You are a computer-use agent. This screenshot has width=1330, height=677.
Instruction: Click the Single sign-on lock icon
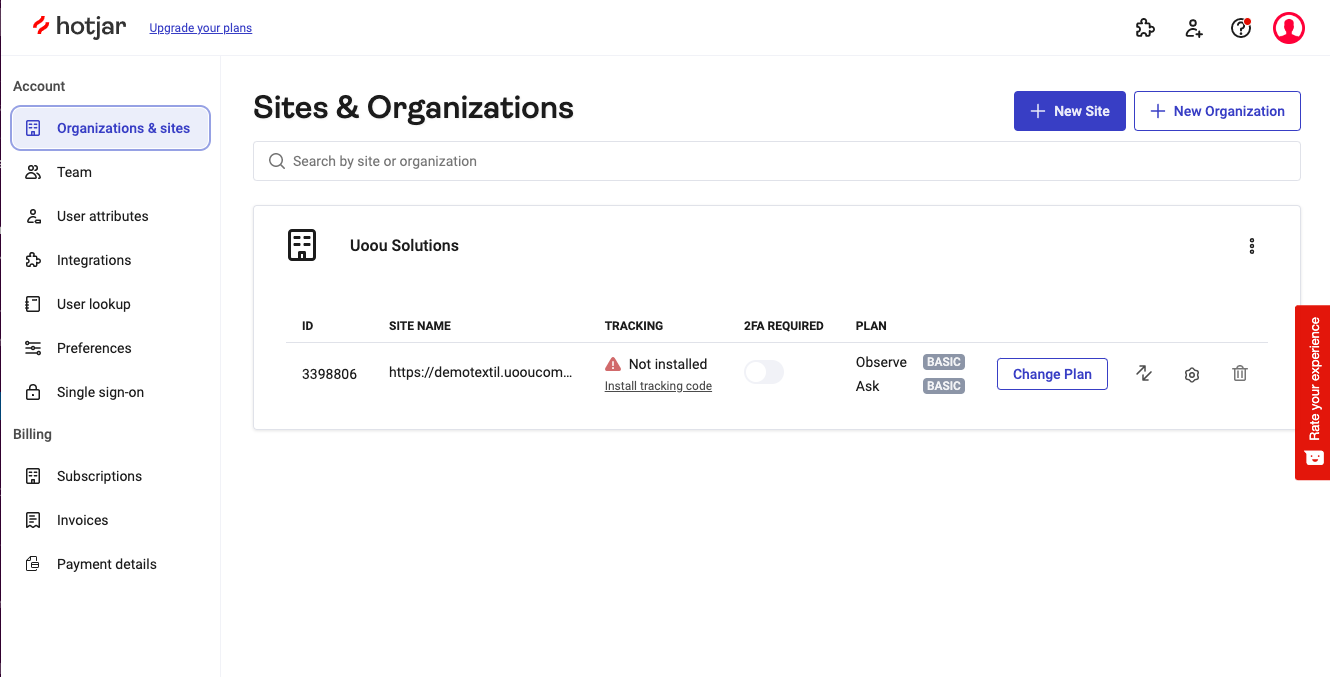(33, 392)
